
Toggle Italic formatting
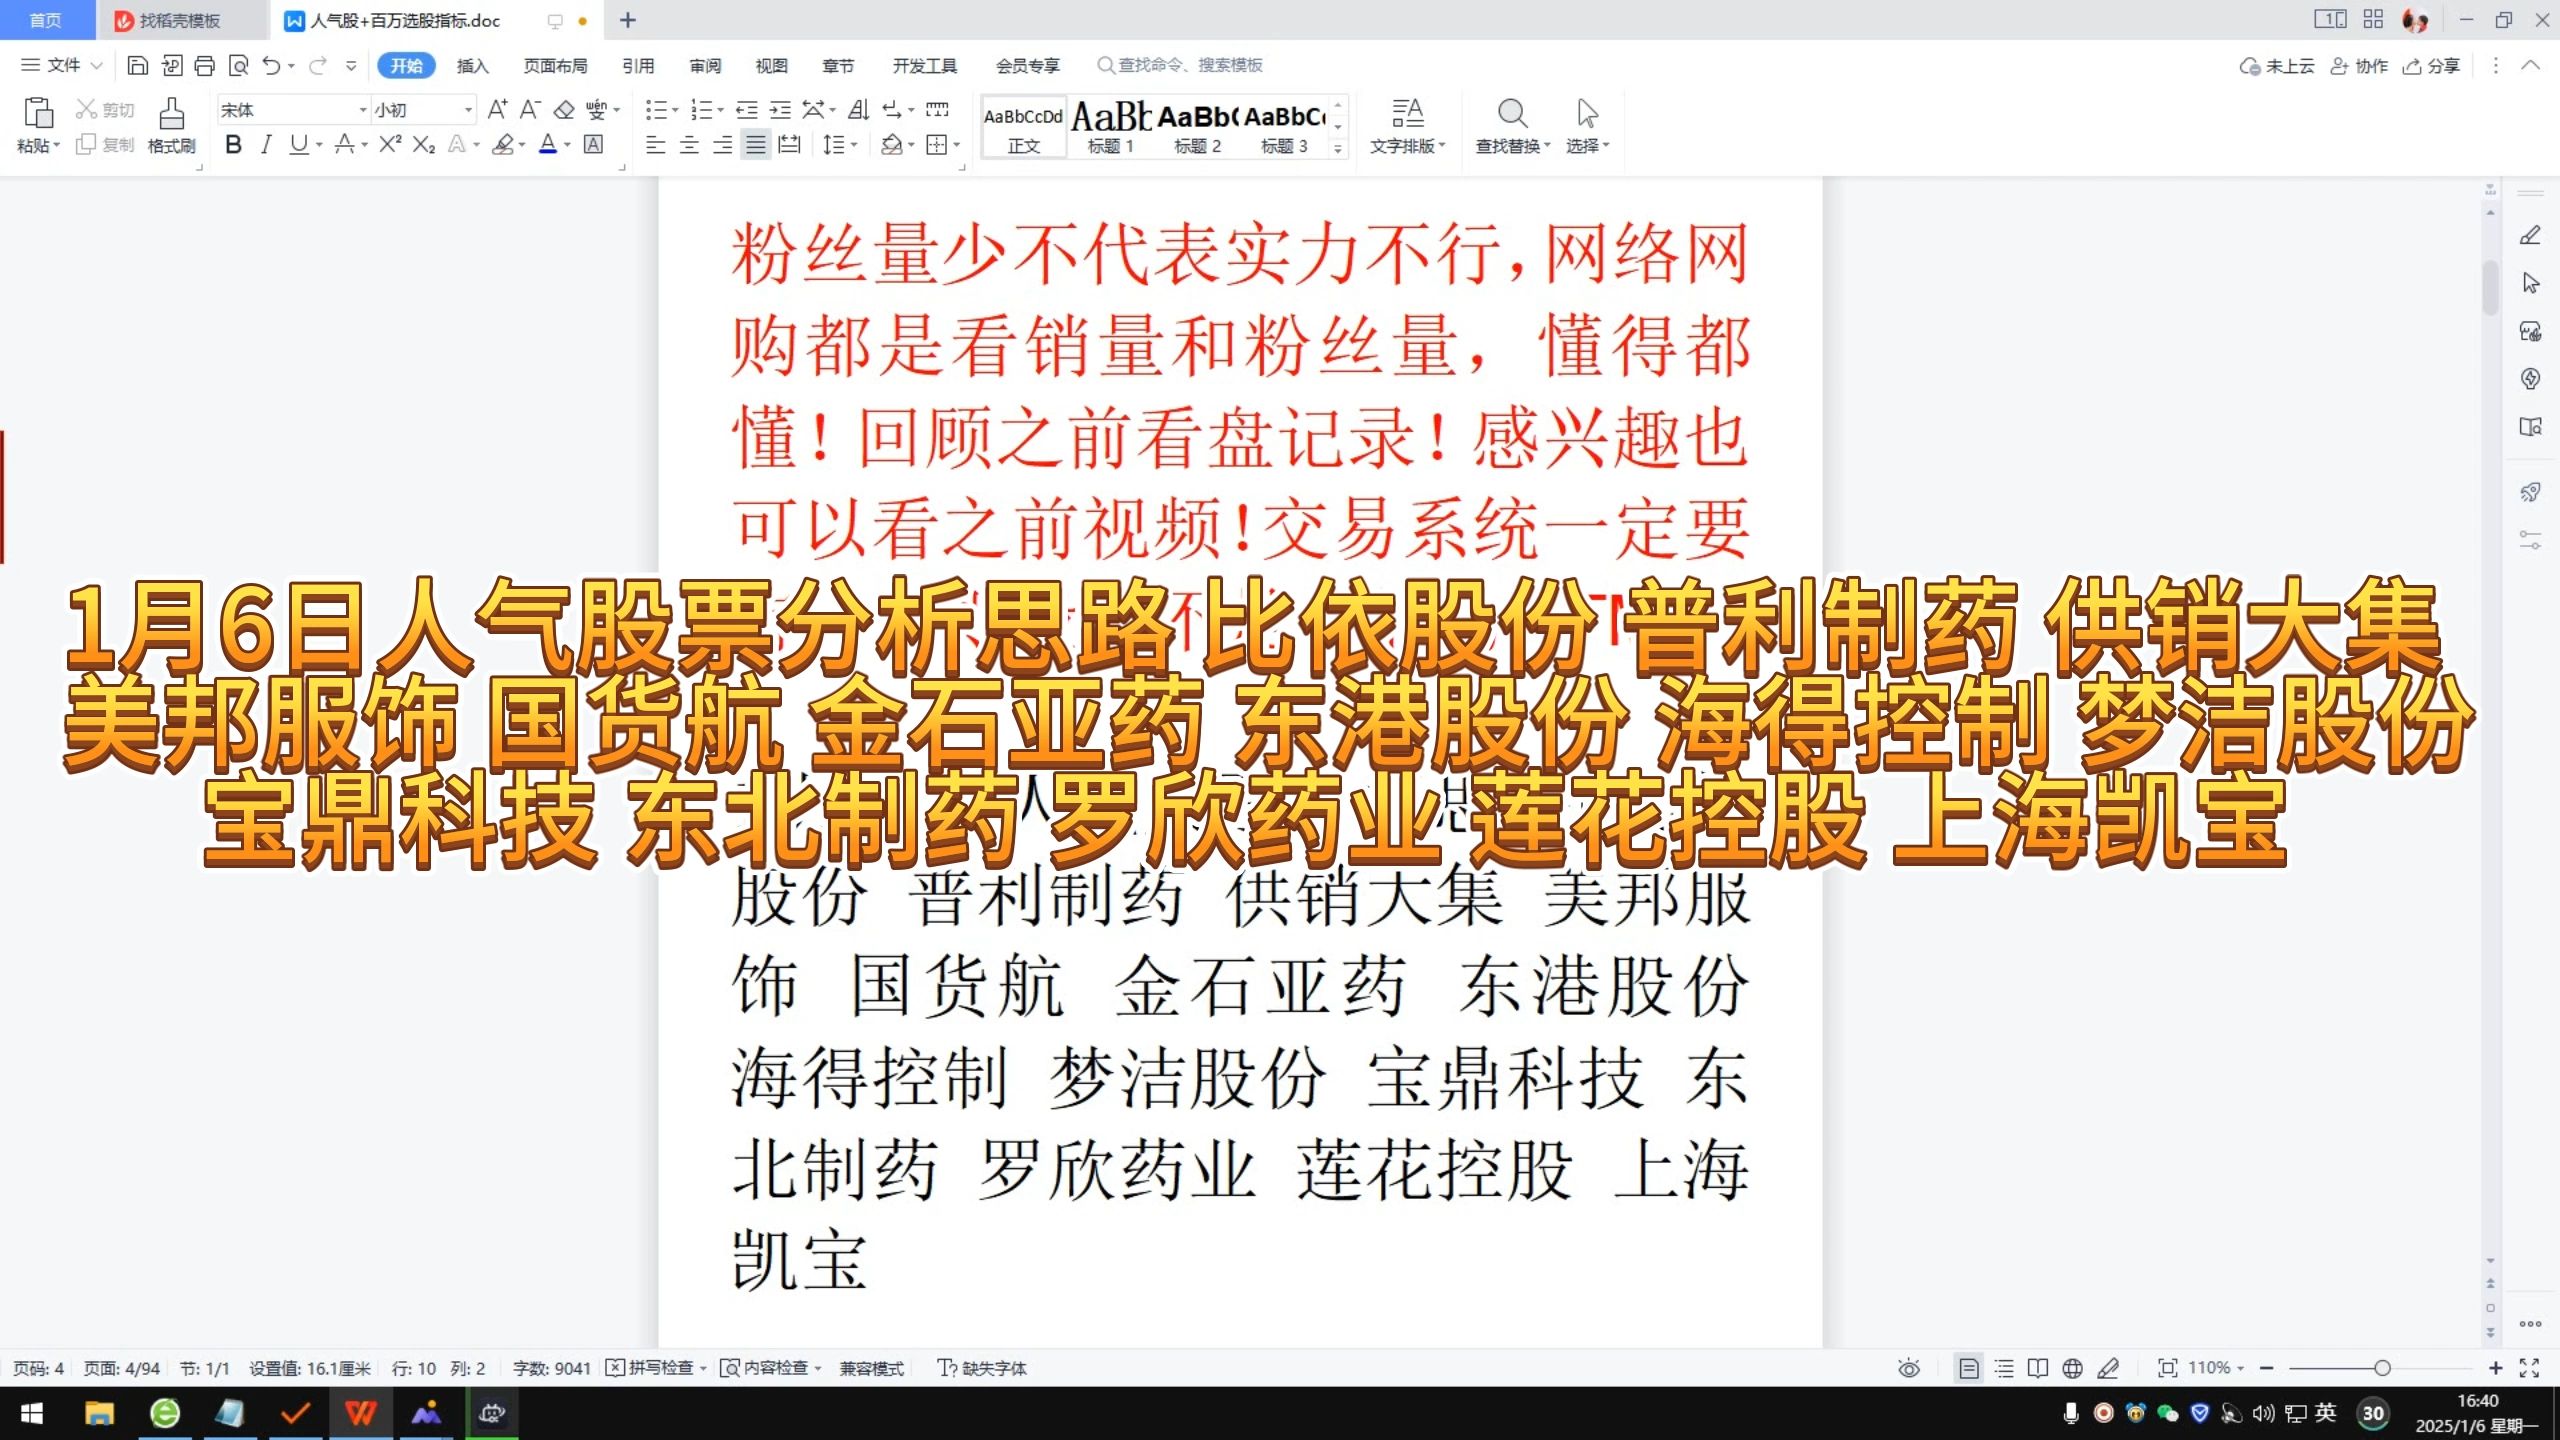click(266, 145)
